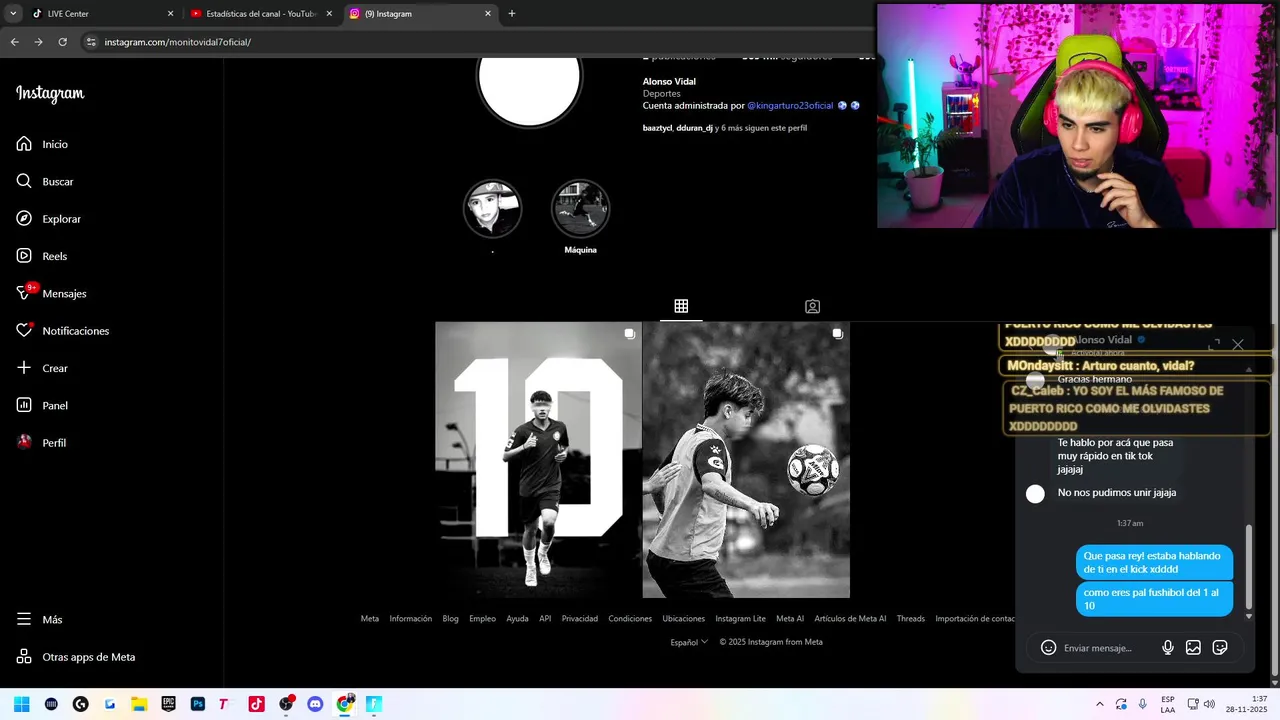Viewport: 1280px width, 720px height.
Task: Click Crear to make a post
Action: click(42, 368)
